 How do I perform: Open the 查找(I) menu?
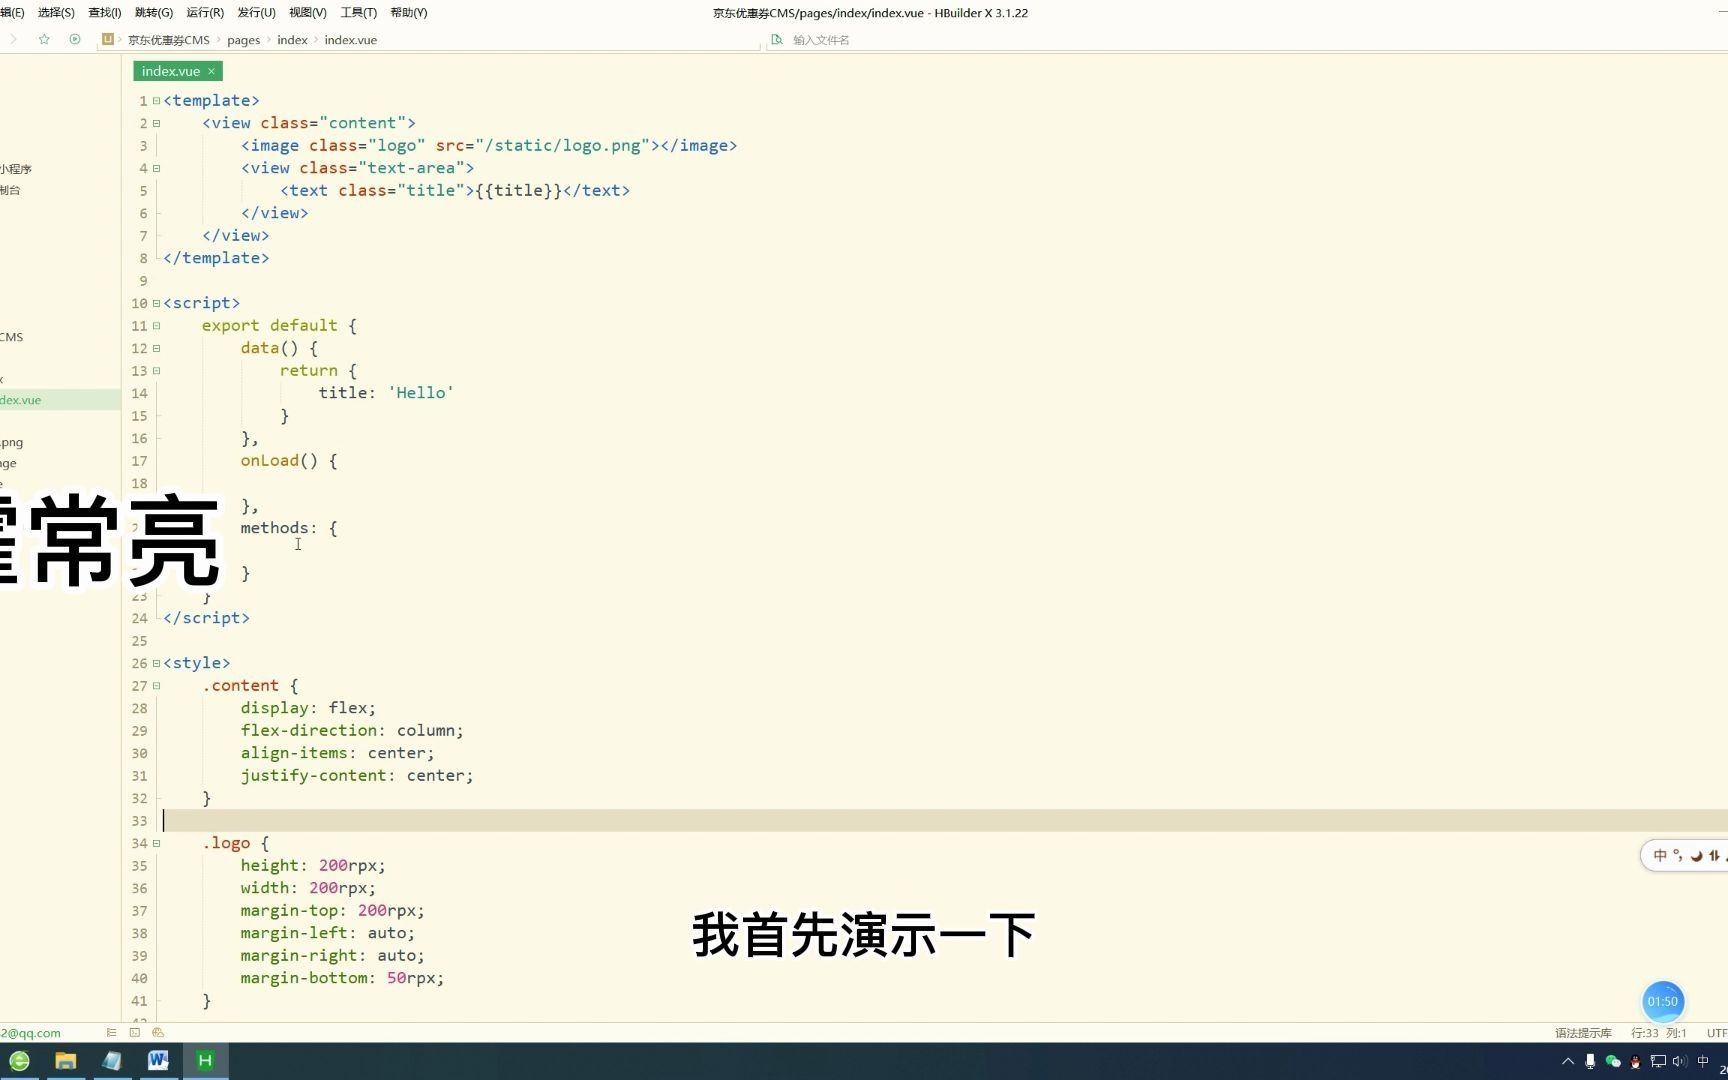(105, 13)
